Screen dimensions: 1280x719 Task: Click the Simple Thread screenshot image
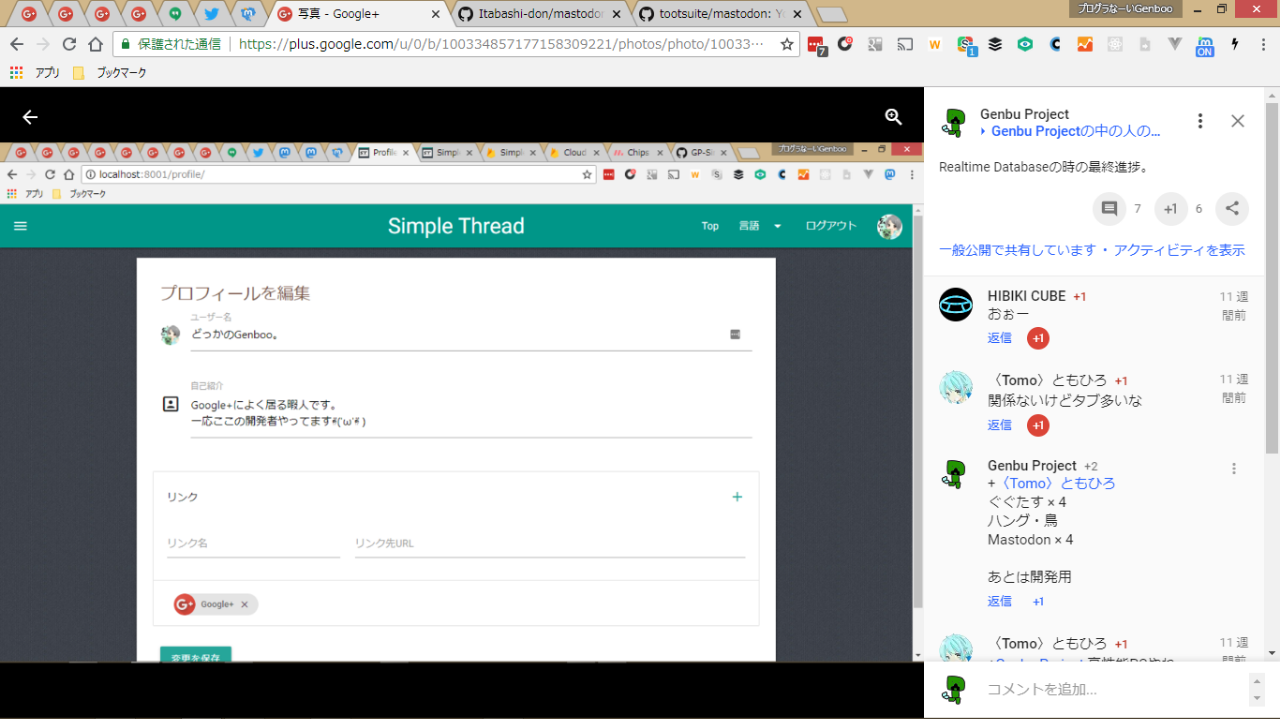click(x=461, y=401)
